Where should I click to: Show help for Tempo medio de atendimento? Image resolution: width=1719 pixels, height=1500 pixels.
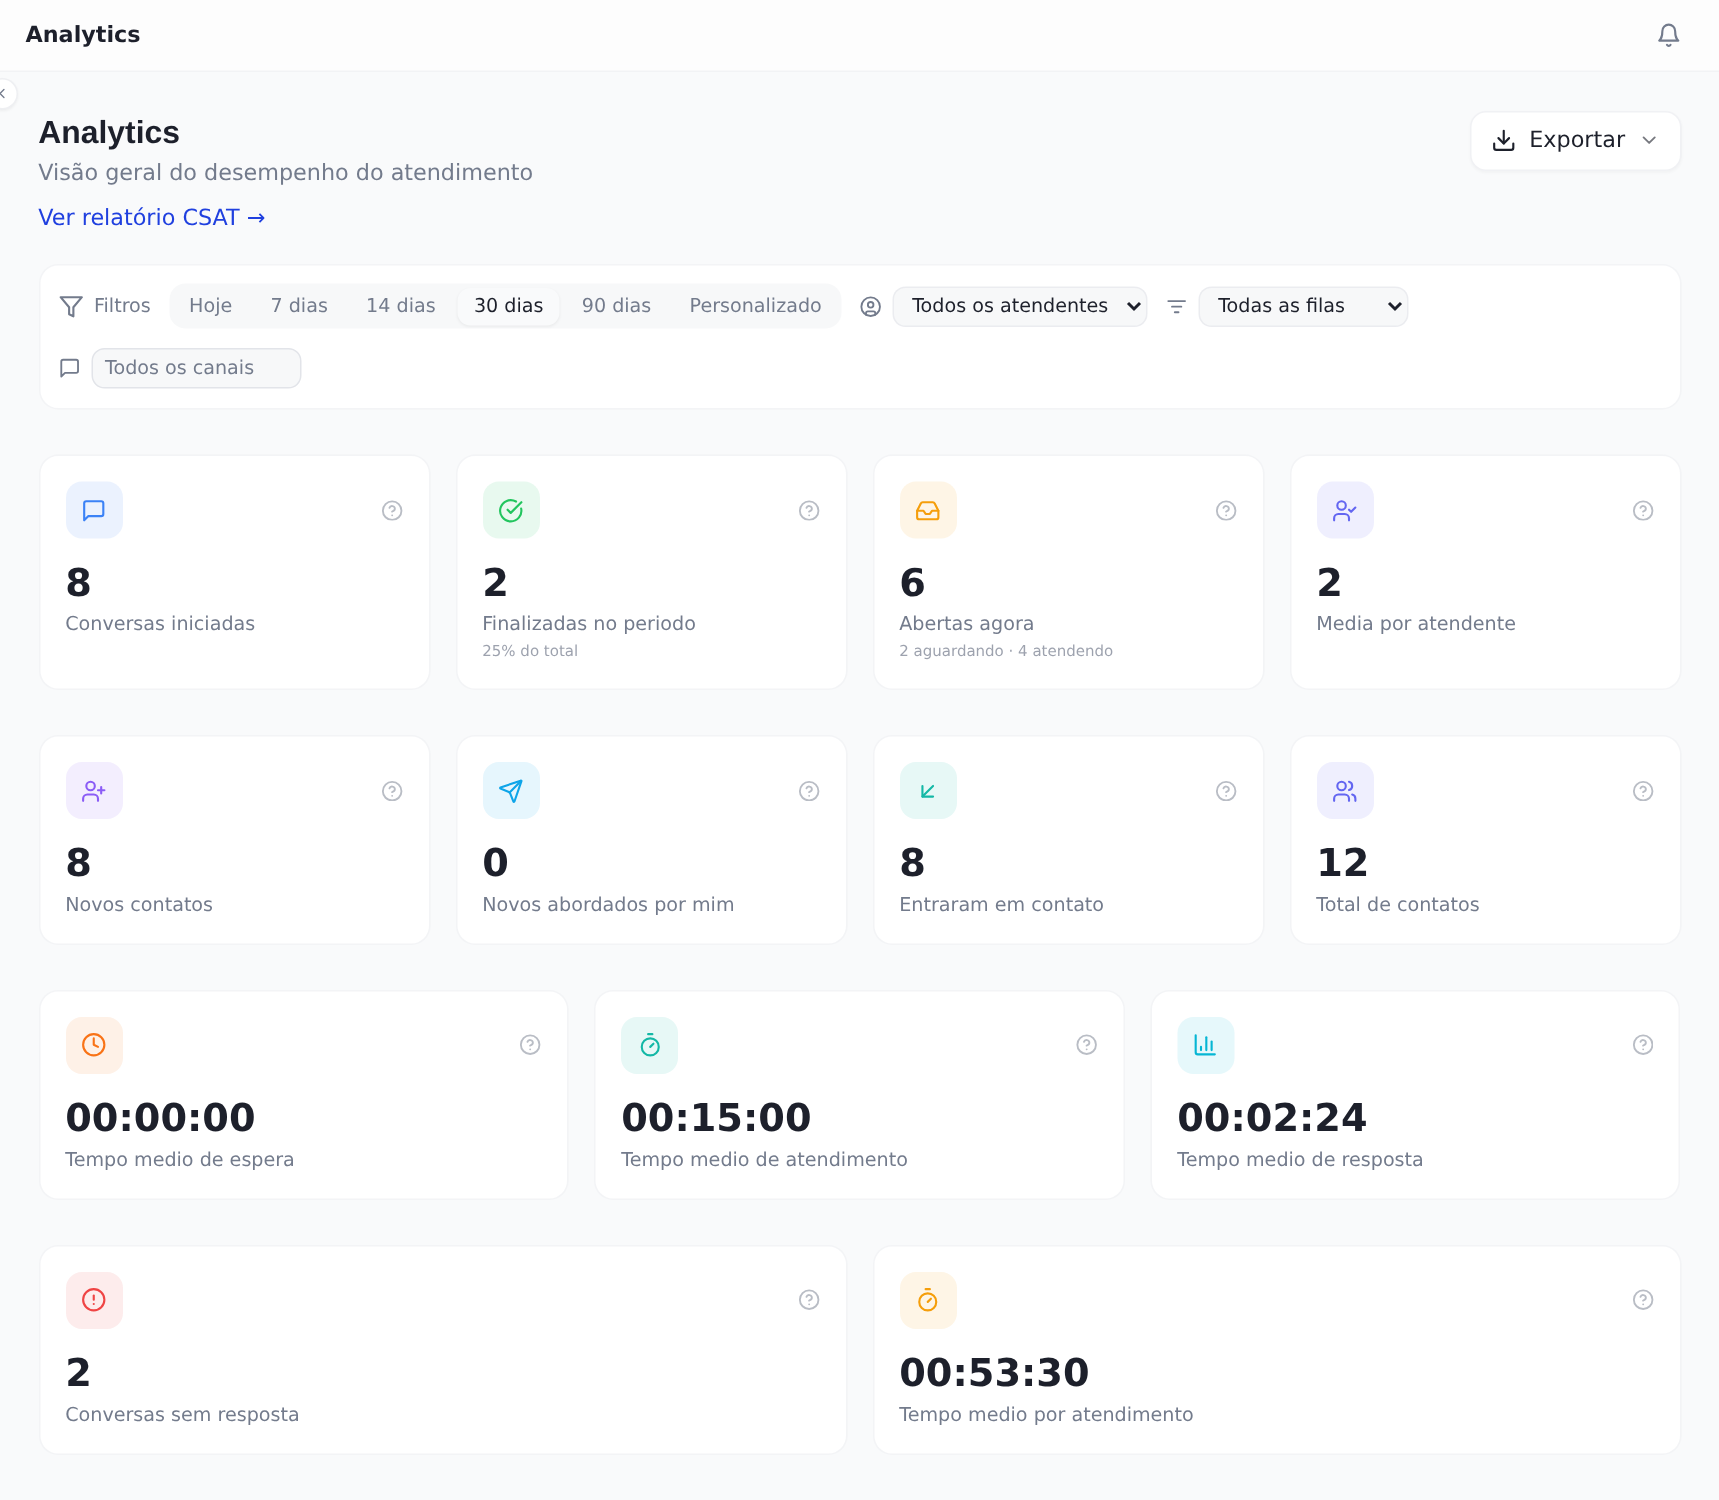[x=1086, y=1045]
